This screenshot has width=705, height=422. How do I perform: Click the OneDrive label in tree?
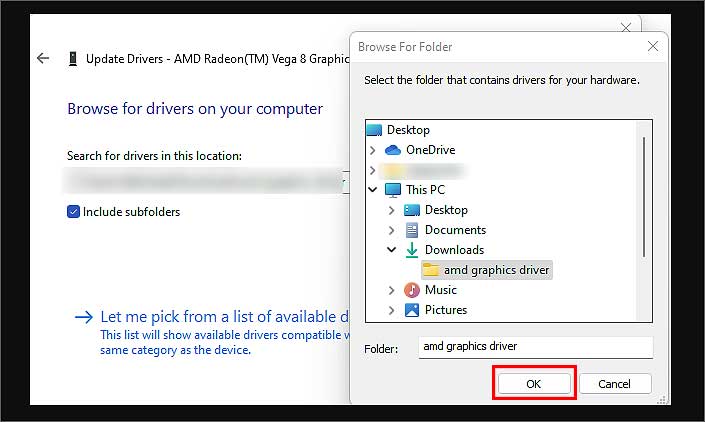pyautogui.click(x=431, y=150)
